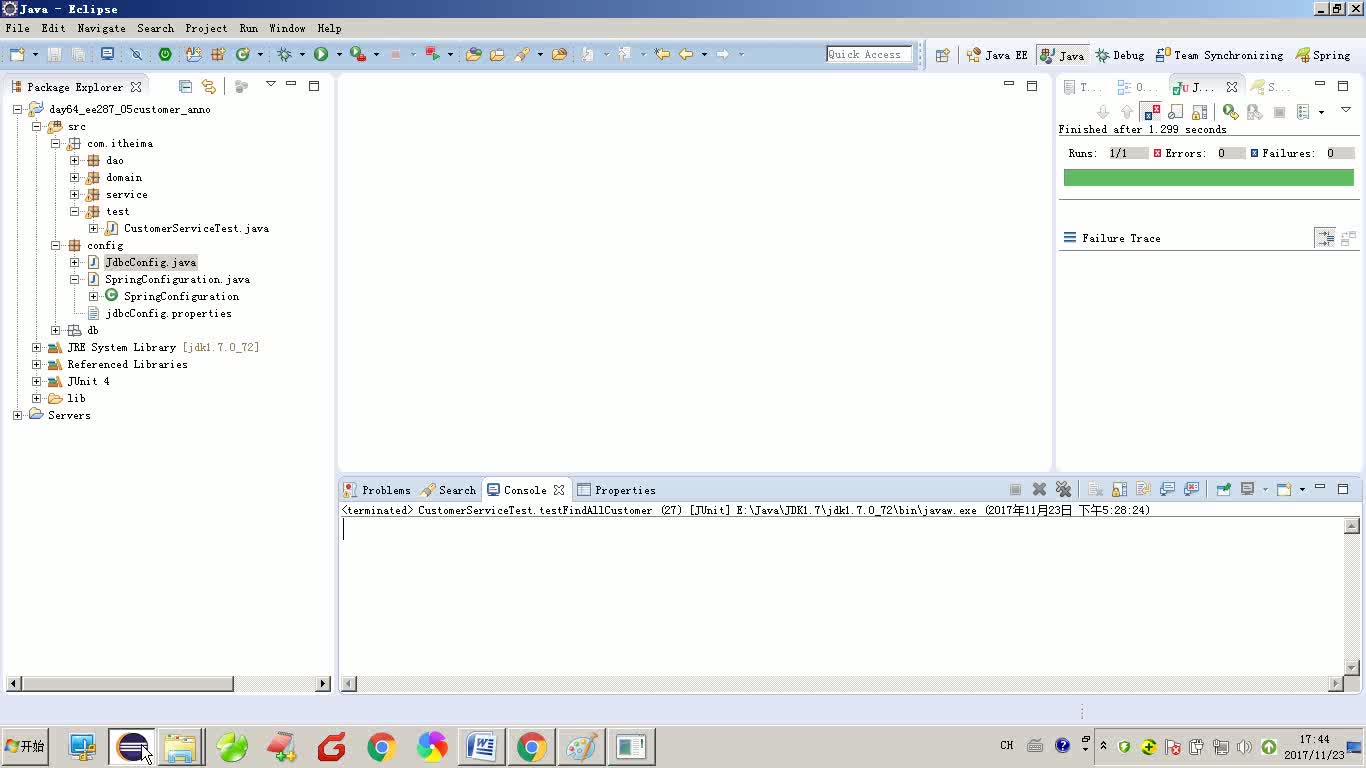This screenshot has width=1366, height=768.
Task: Switch to Team Synchronizing perspective
Action: pos(1219,55)
